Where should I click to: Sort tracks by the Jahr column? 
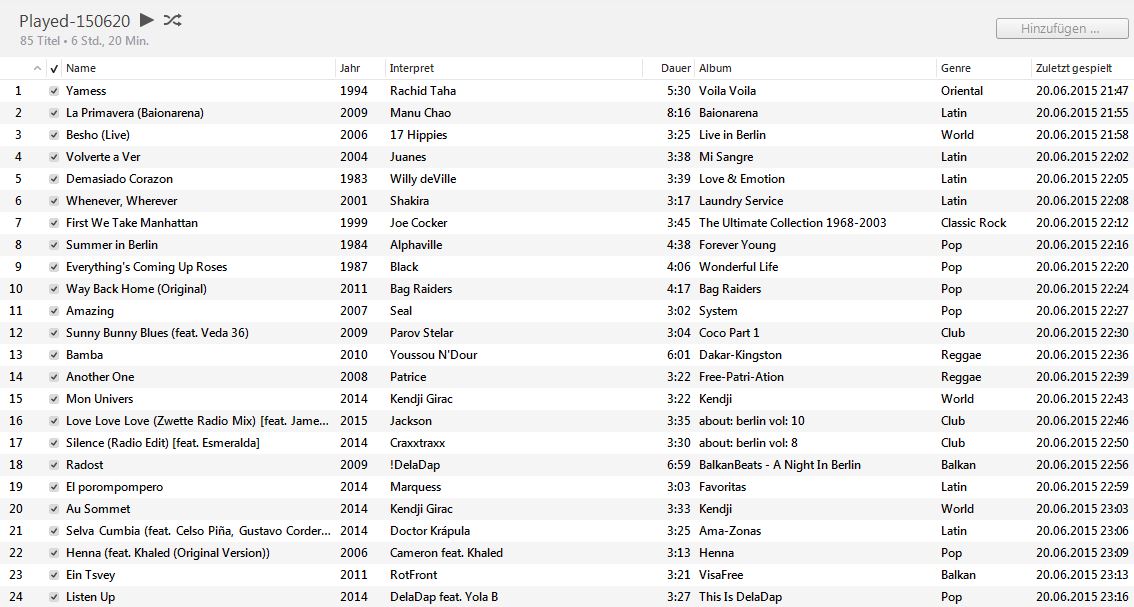350,68
